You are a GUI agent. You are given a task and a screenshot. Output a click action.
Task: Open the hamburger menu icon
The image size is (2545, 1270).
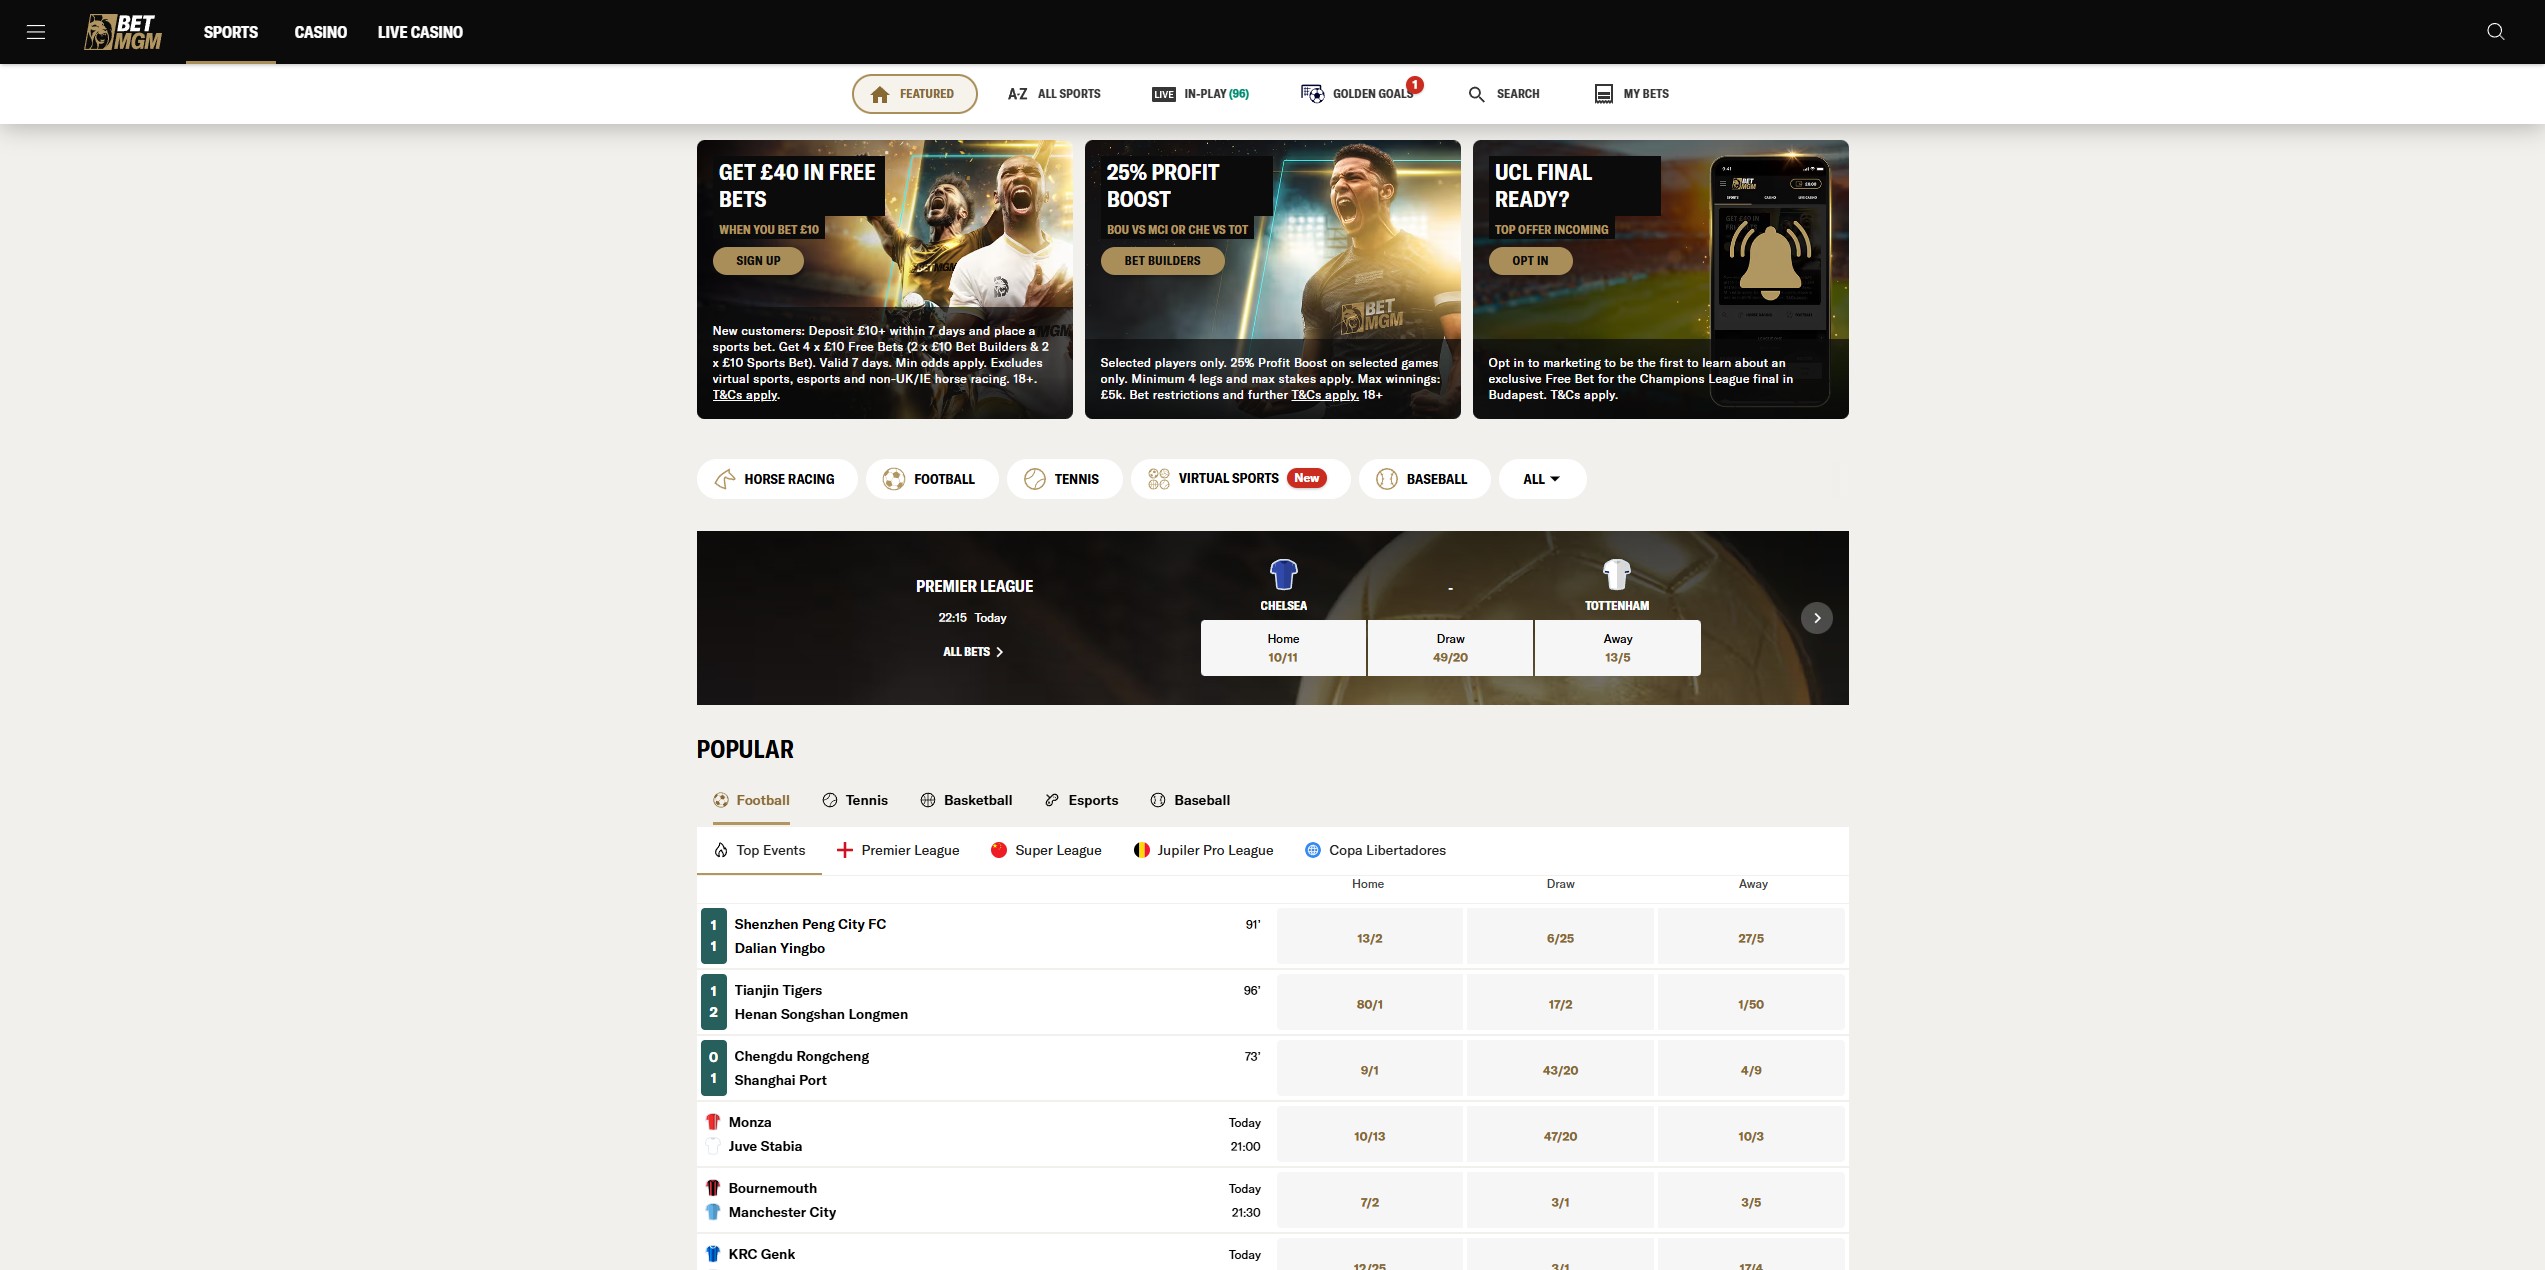coord(36,32)
